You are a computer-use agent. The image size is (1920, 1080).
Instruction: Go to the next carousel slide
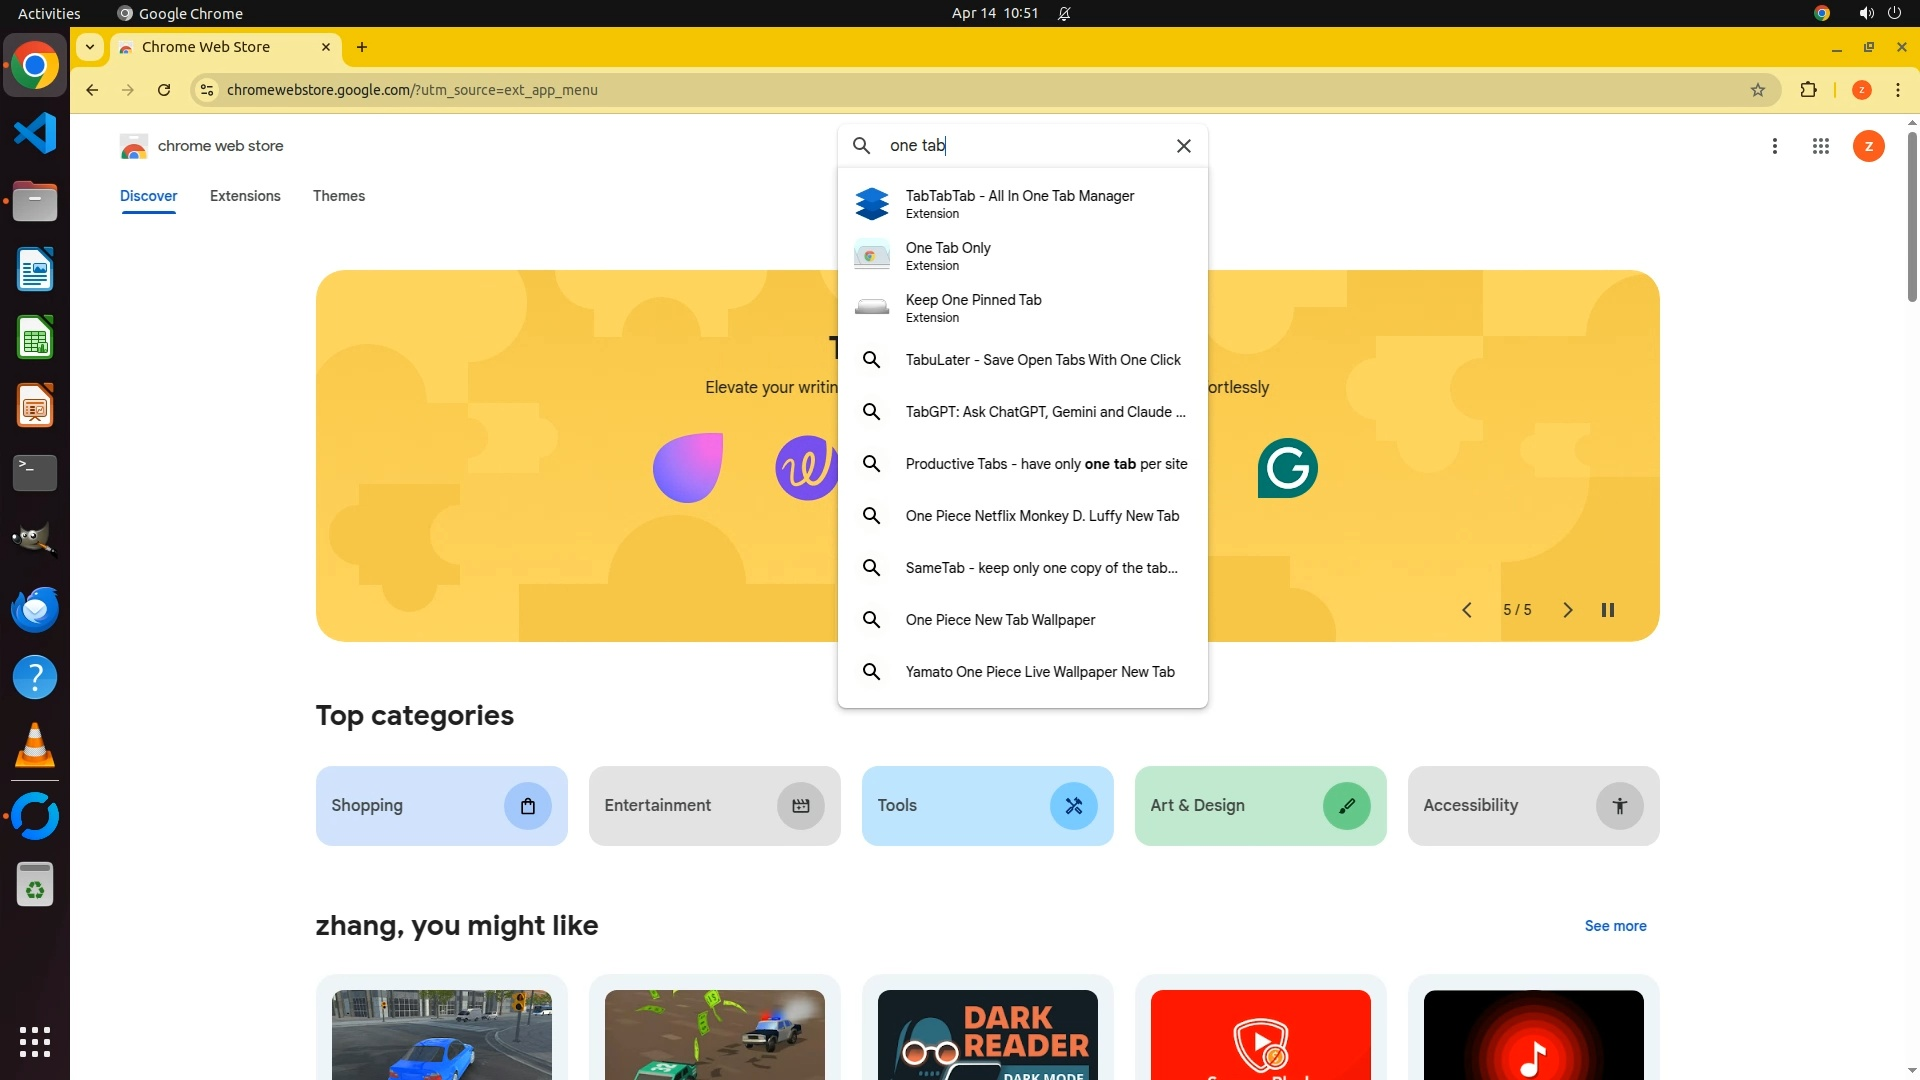tap(1567, 610)
